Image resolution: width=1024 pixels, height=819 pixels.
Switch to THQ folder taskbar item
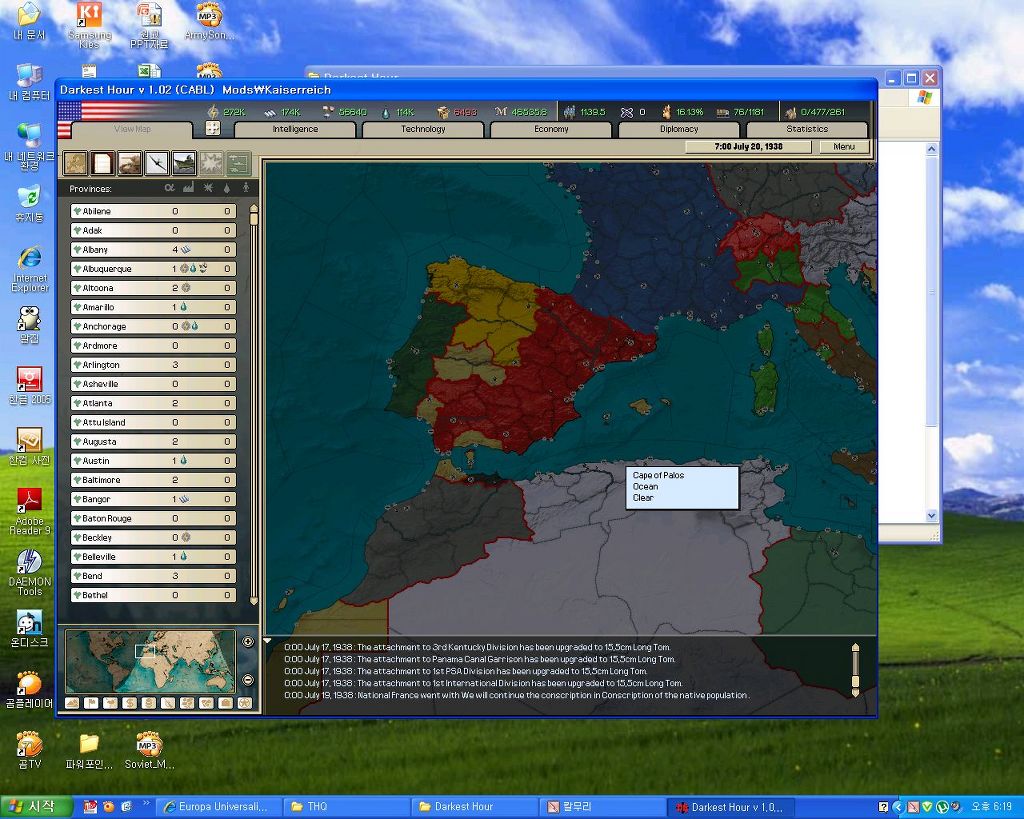347,807
